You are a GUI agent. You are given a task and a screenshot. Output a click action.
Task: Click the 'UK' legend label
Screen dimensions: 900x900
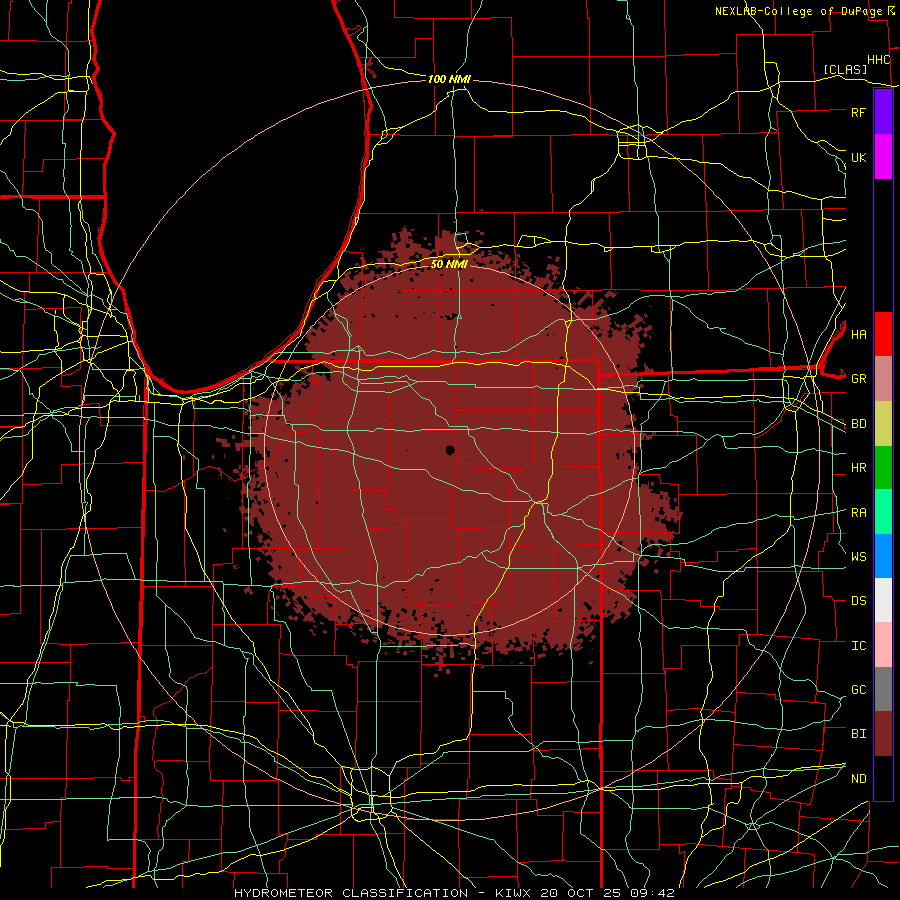click(859, 157)
